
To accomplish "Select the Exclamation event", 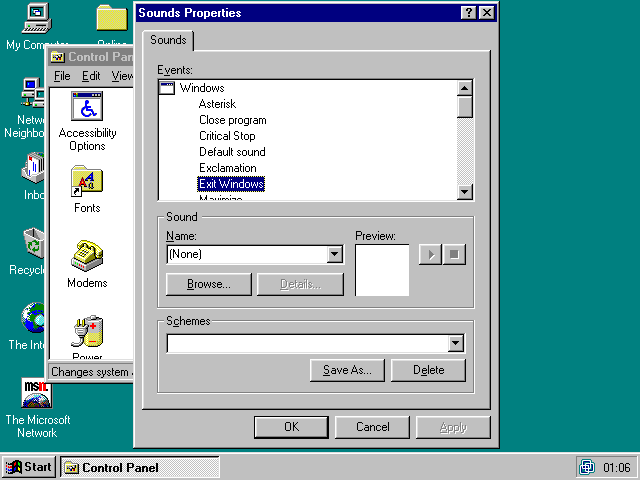I will (x=228, y=168).
